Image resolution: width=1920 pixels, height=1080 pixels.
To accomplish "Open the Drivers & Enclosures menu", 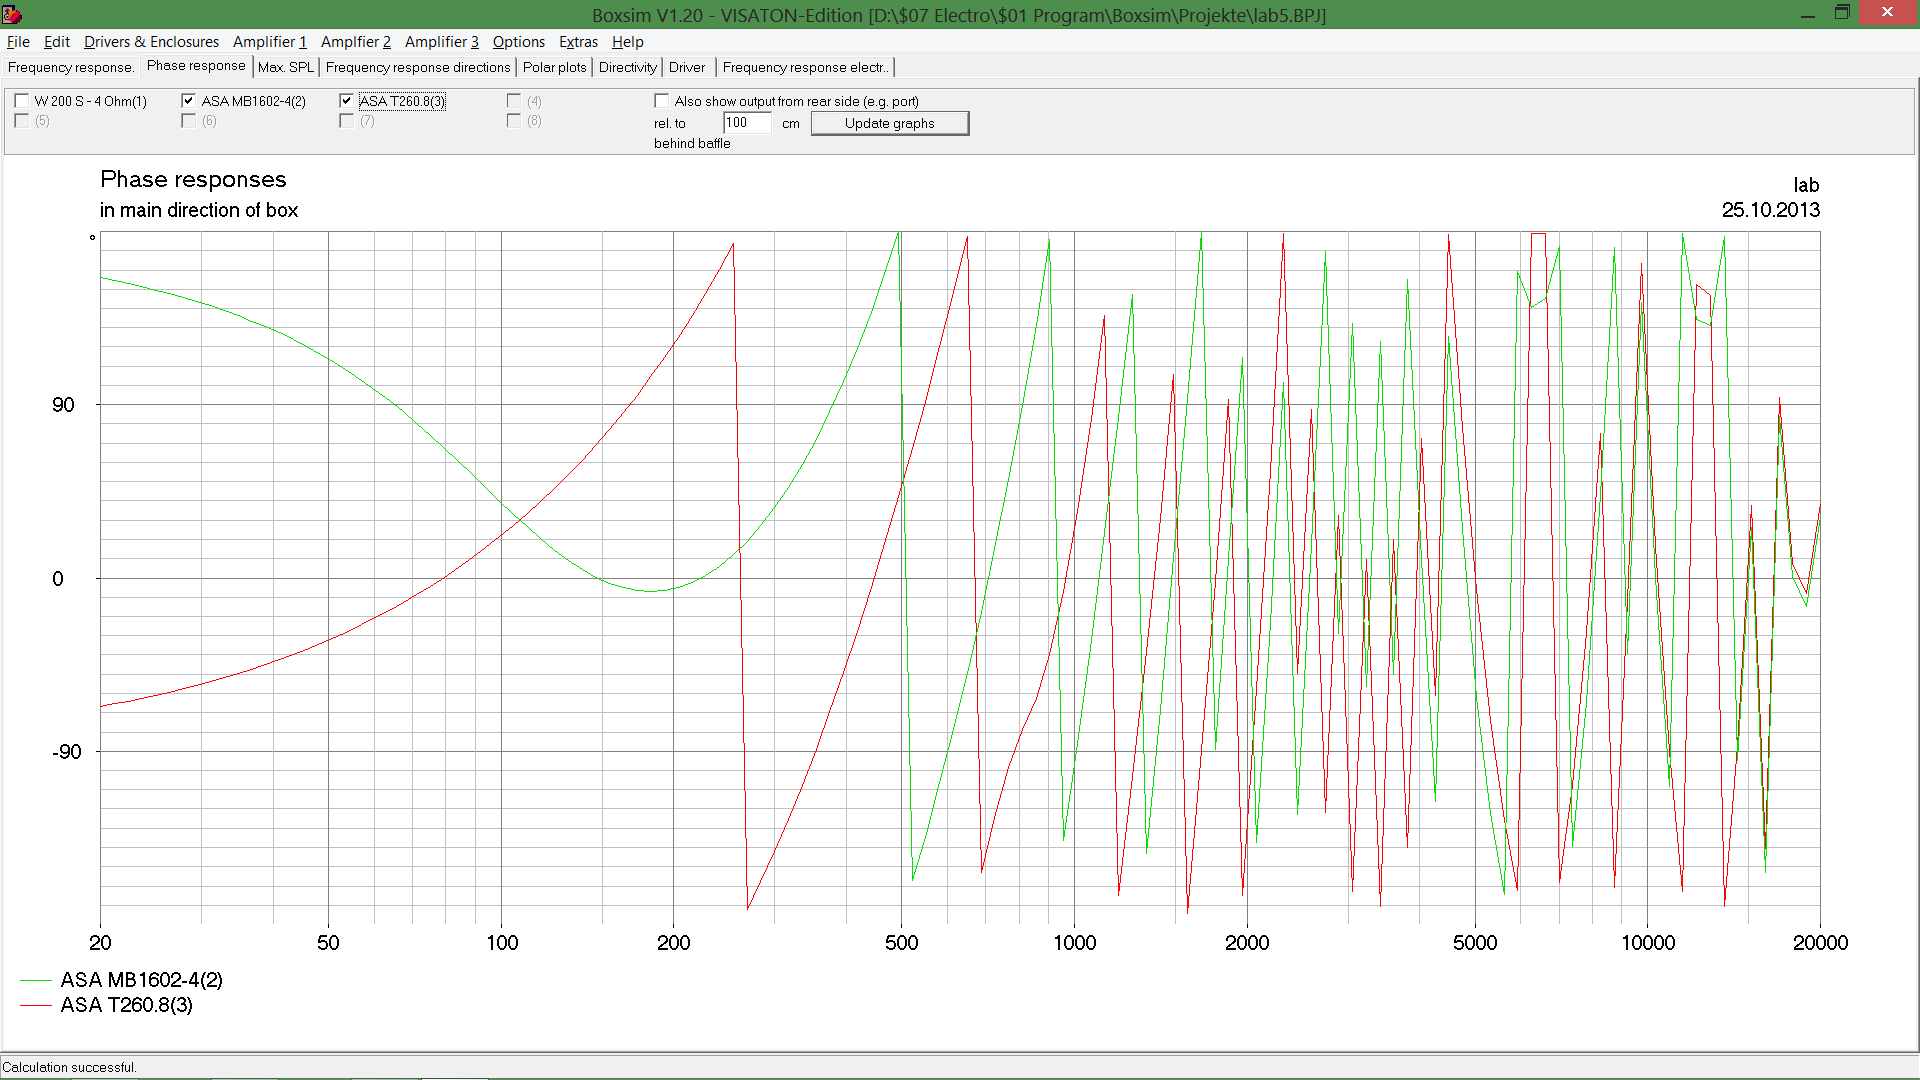I will click(151, 41).
